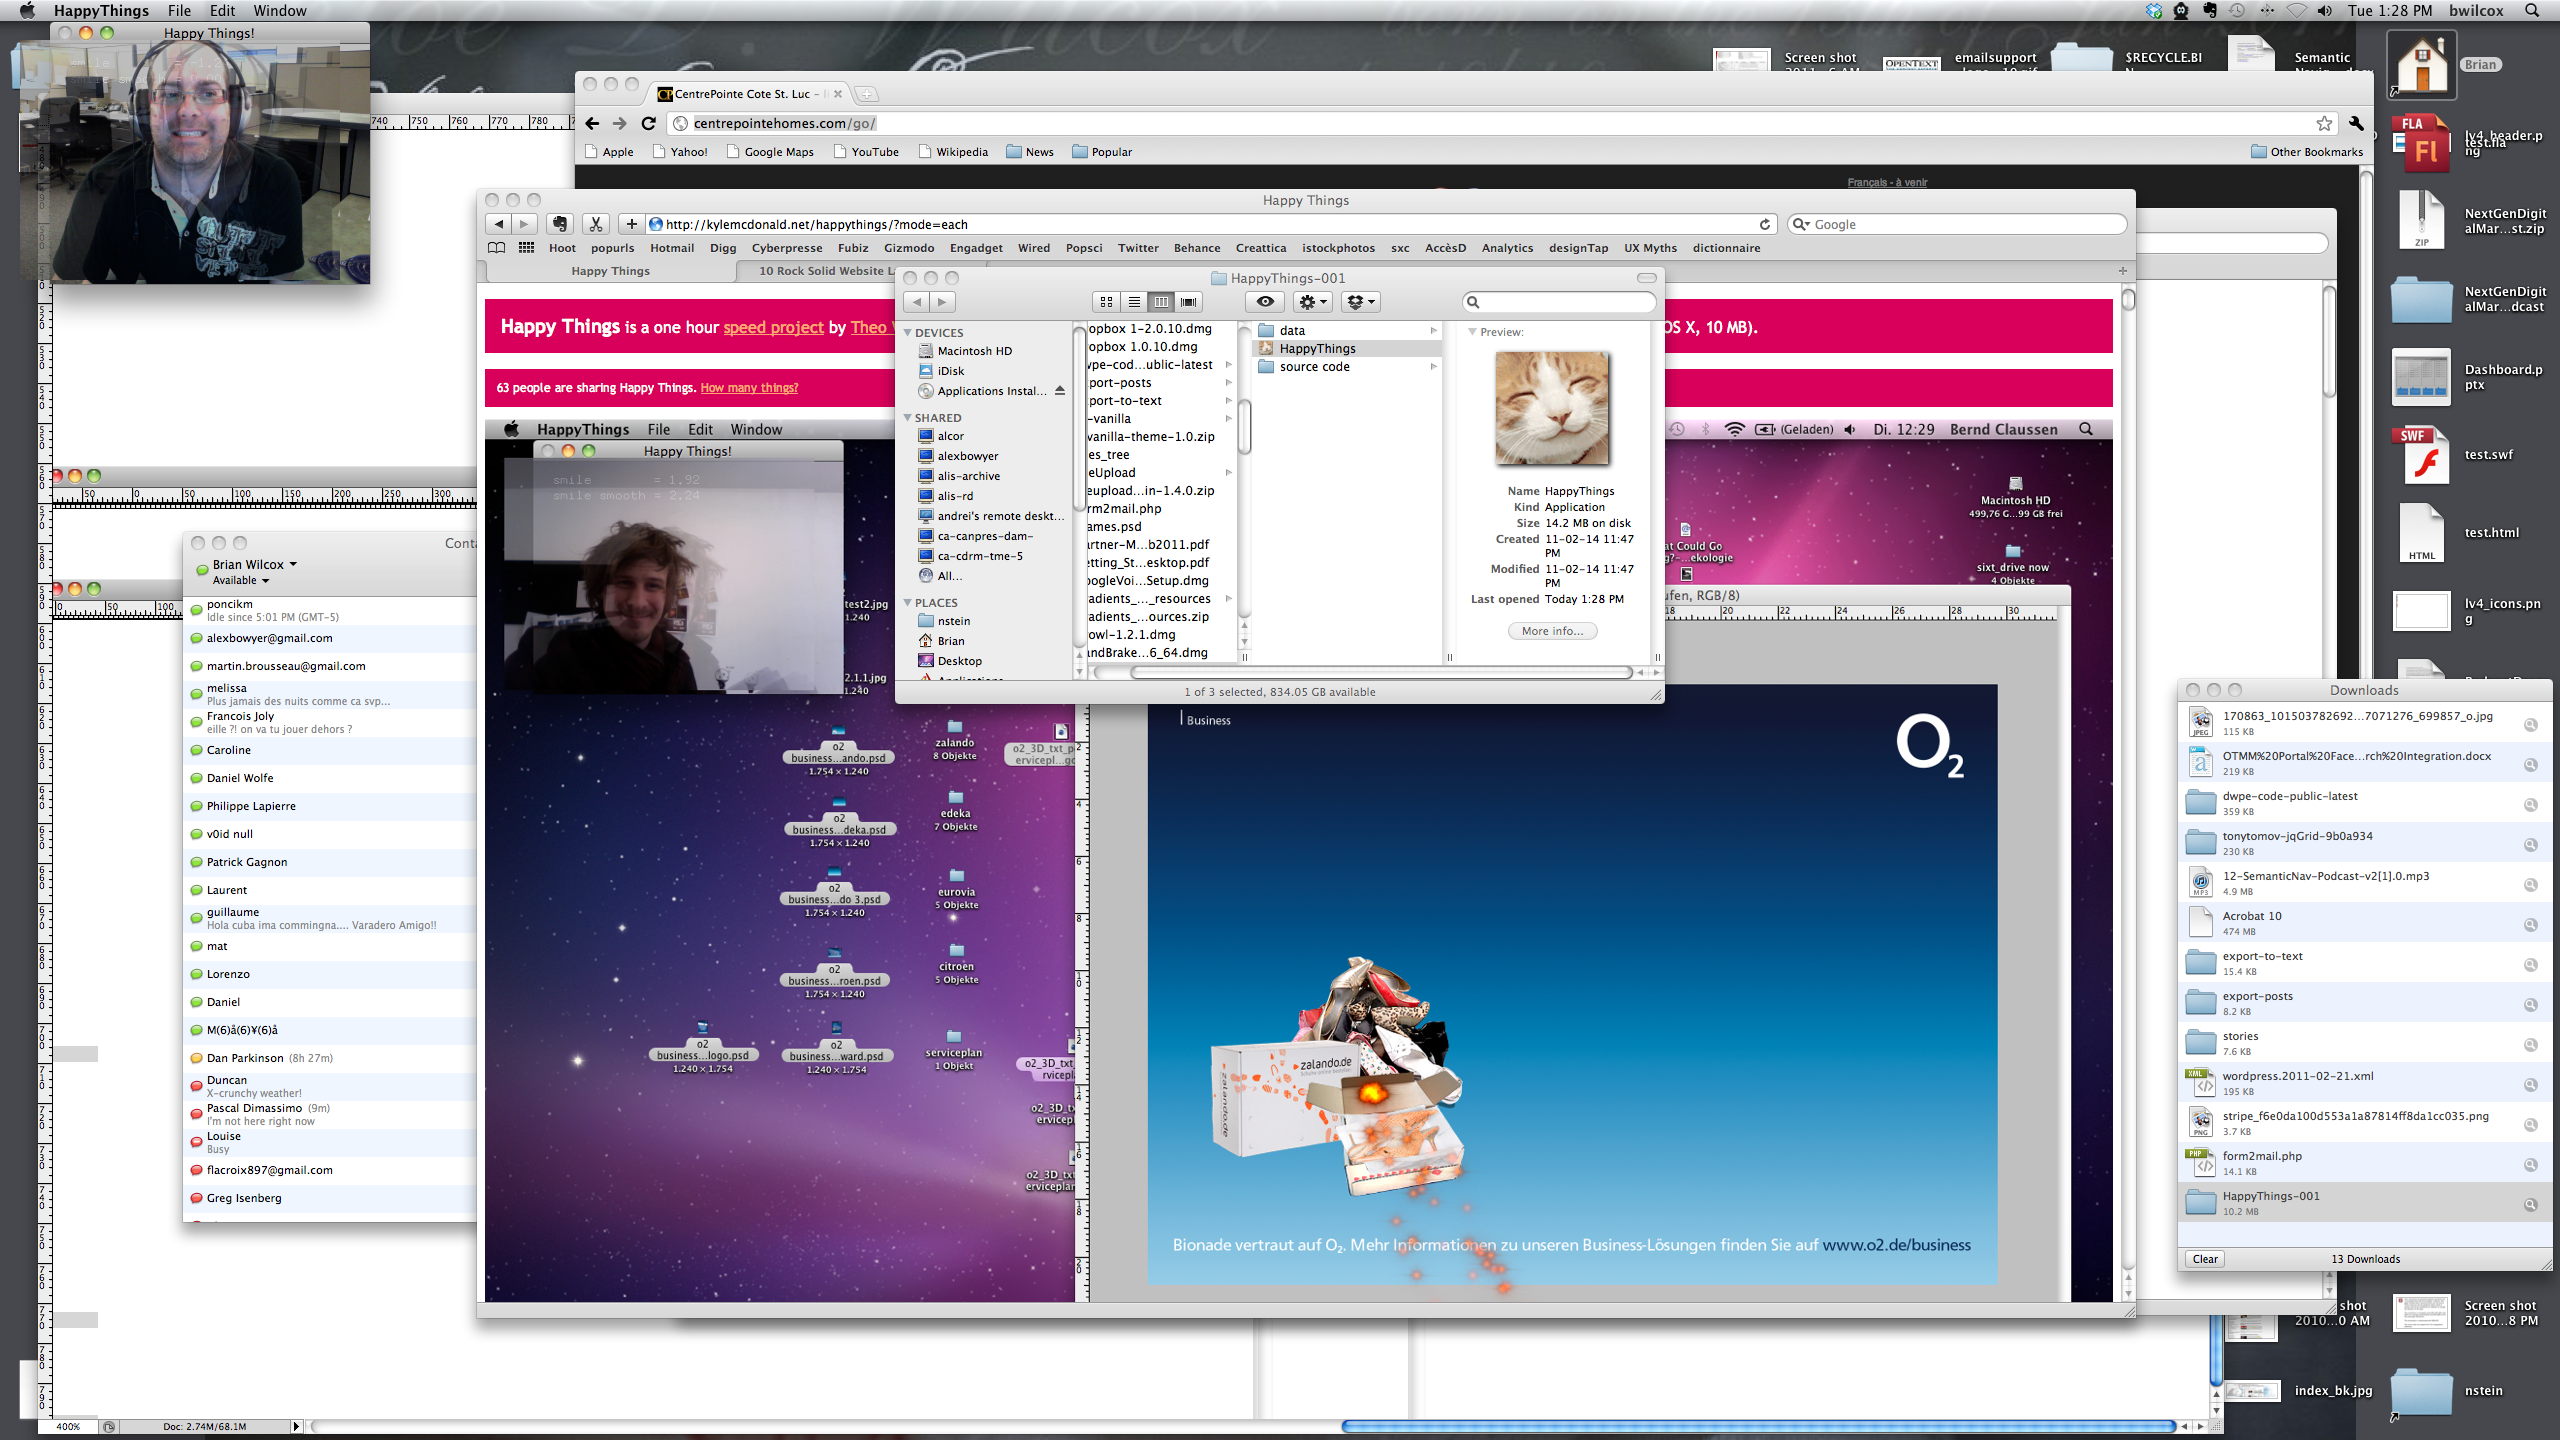Open Finder Action gear menu

[1312, 301]
